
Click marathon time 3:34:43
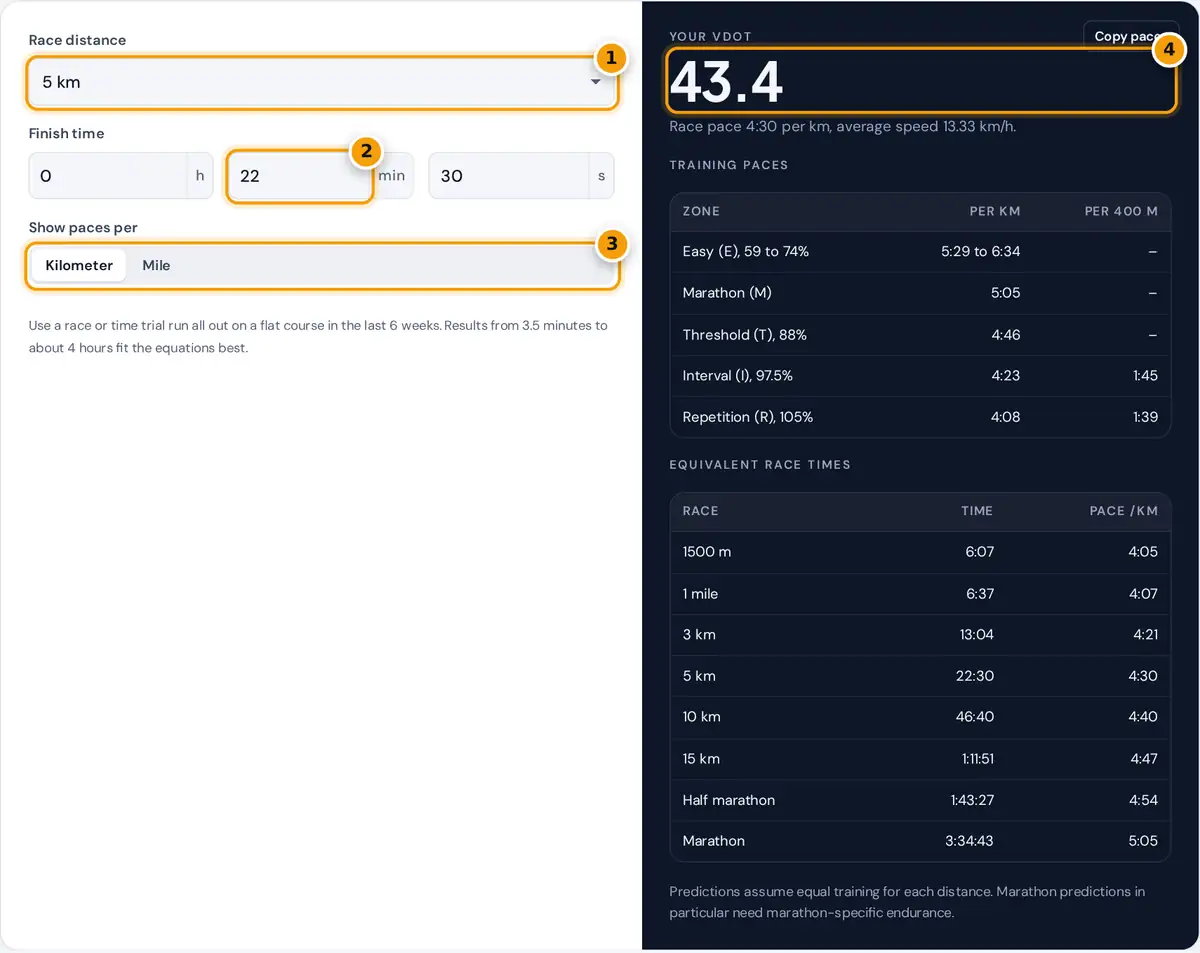969,841
